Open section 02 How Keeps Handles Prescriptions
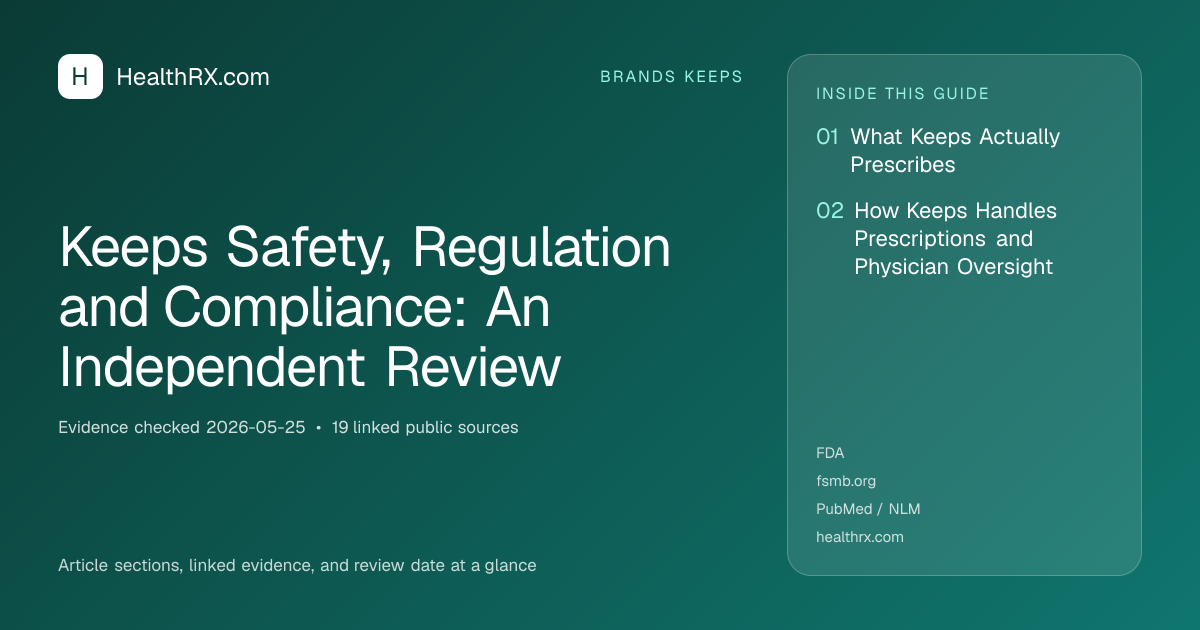 tap(936, 239)
